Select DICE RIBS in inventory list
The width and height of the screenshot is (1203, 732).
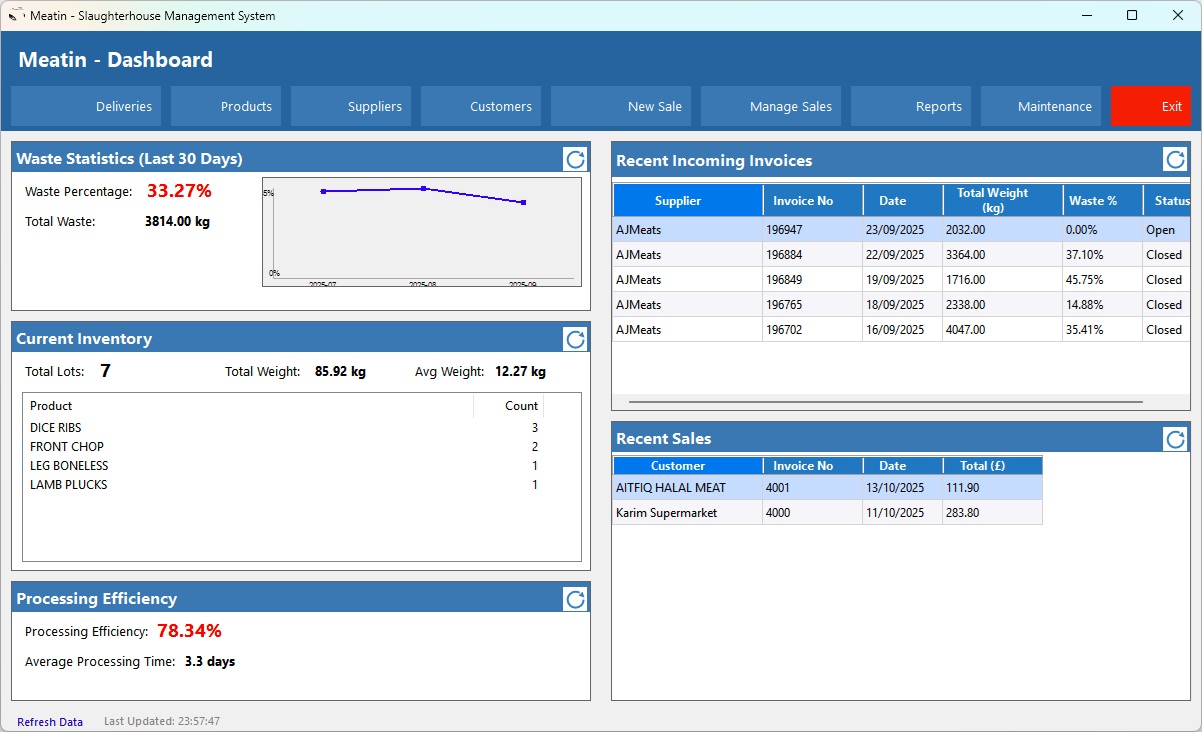click(x=56, y=428)
